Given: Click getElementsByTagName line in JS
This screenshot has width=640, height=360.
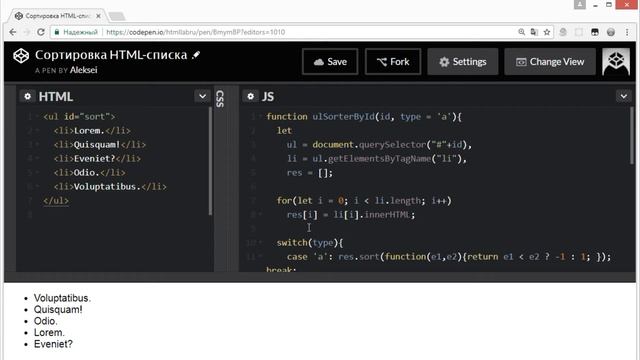Looking at the screenshot, I should tap(377, 158).
